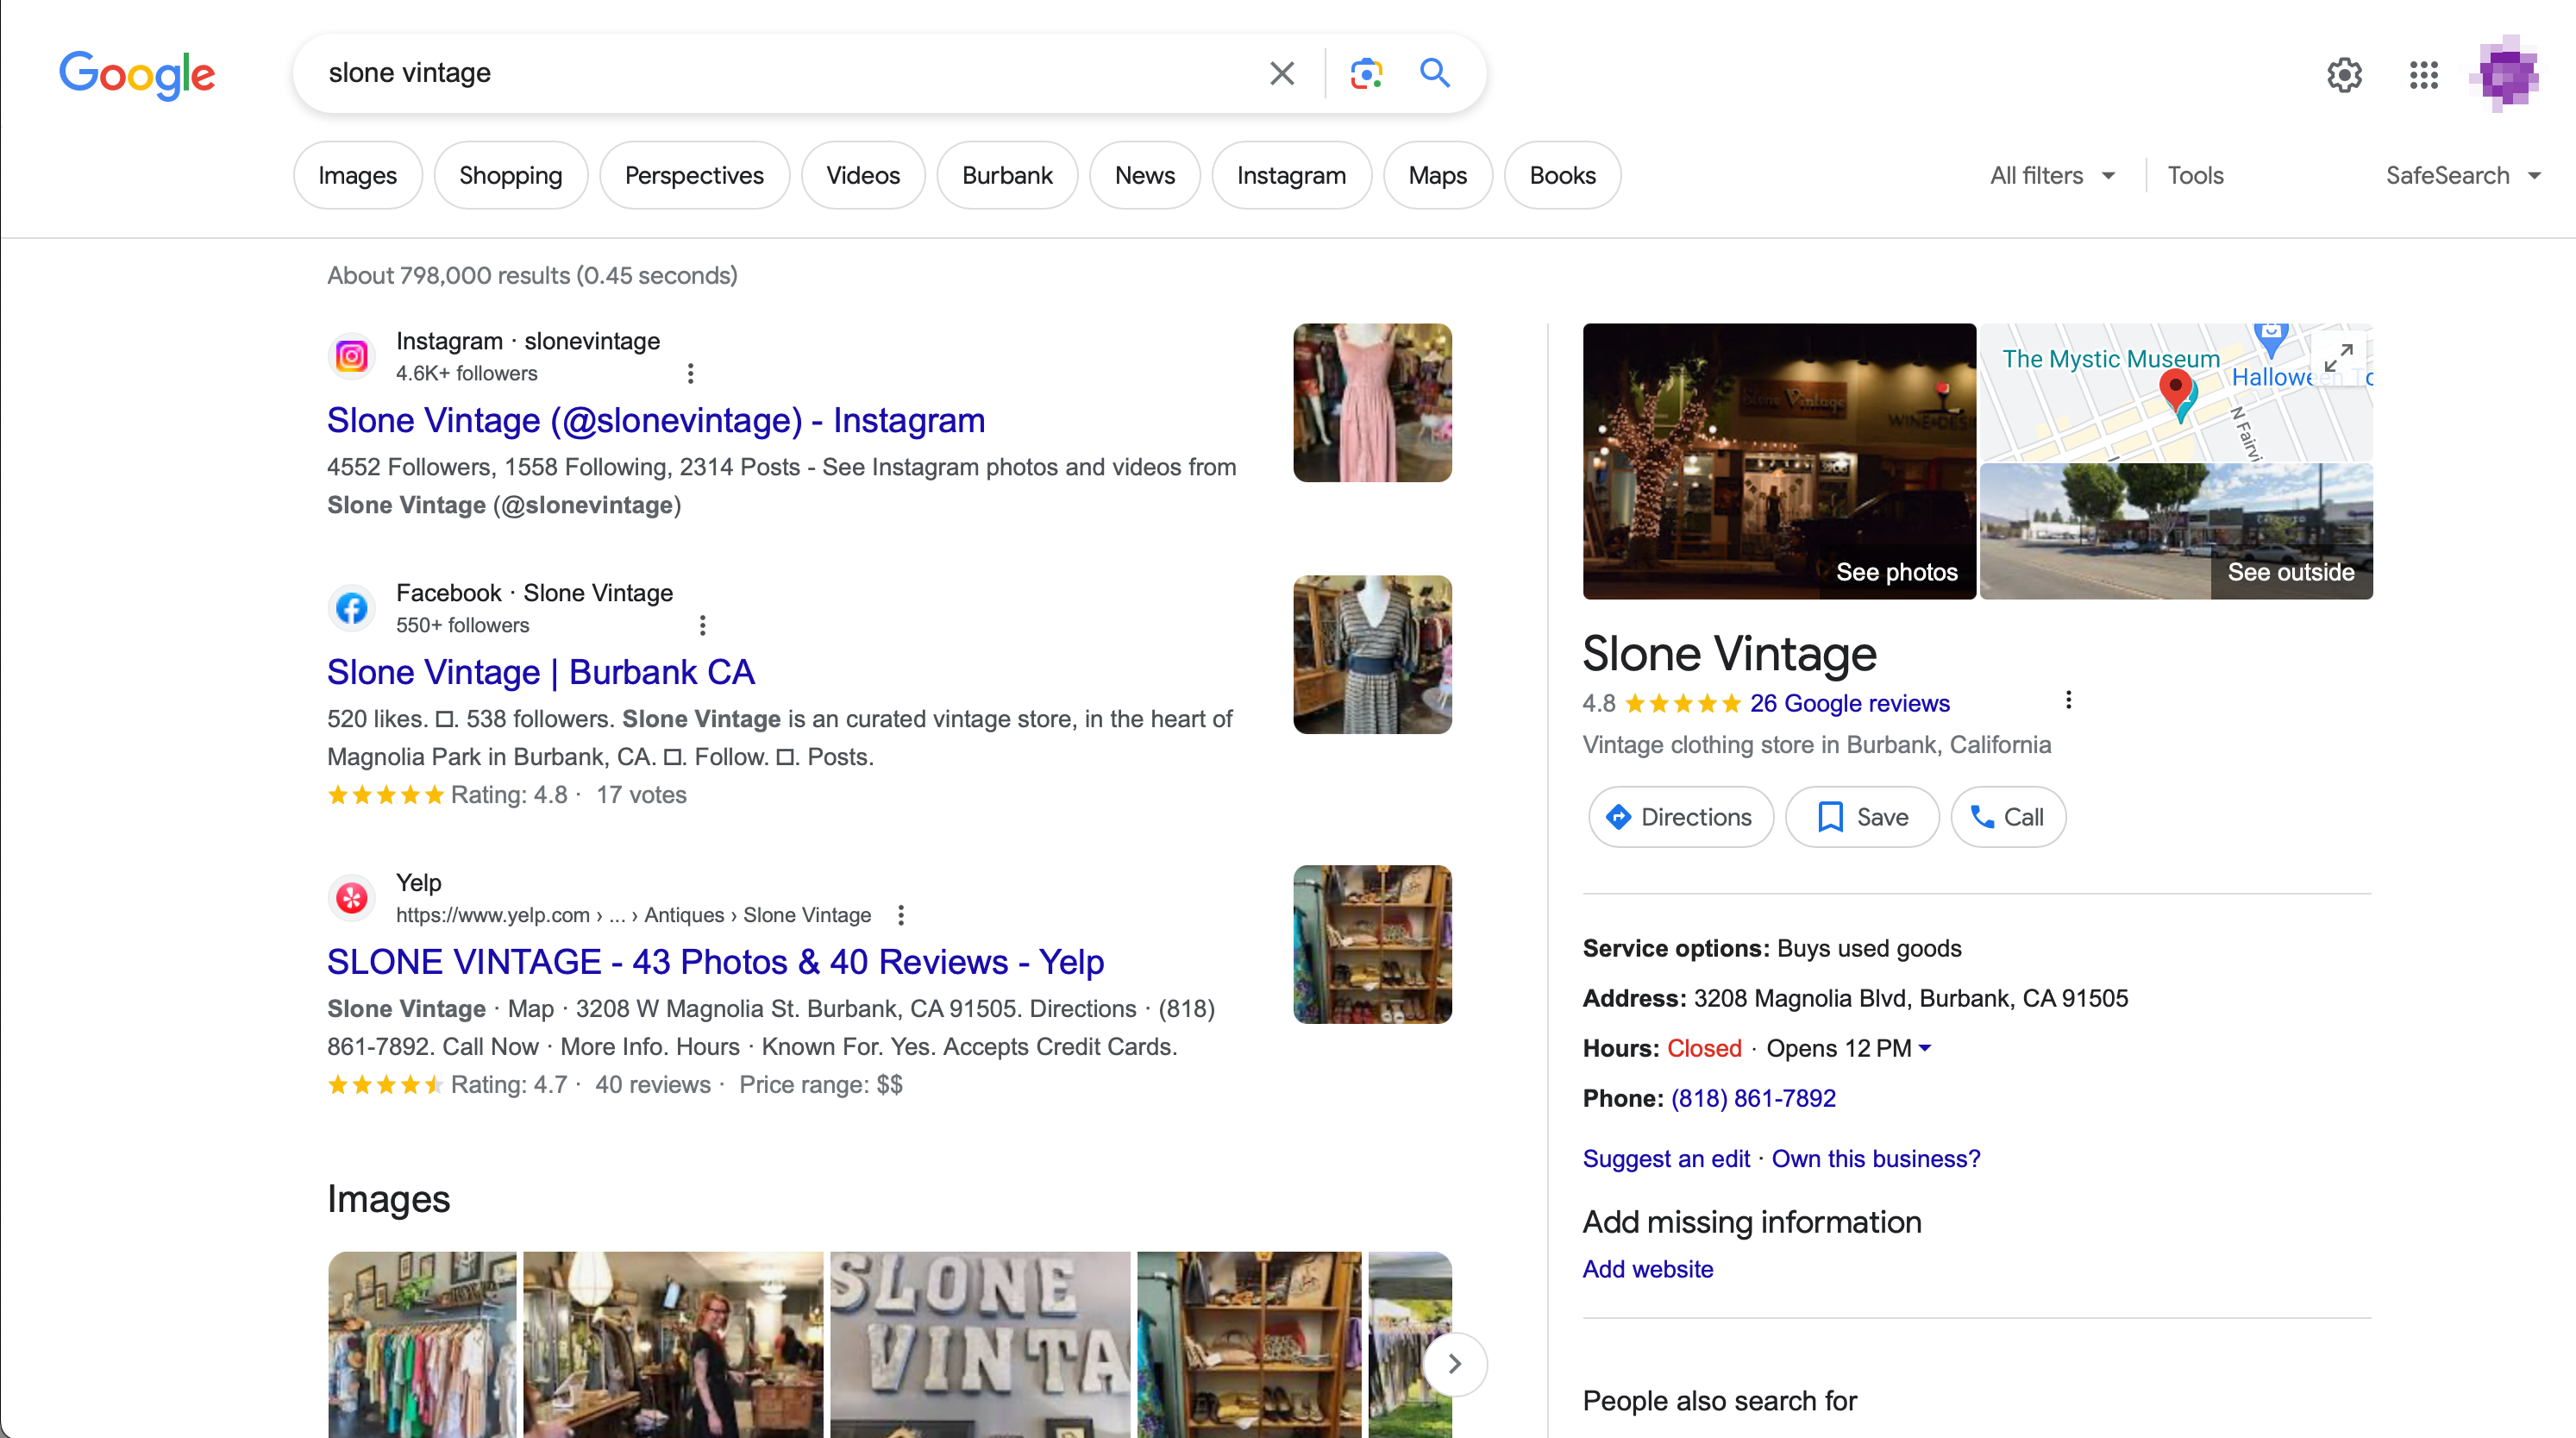This screenshot has height=1438, width=2576.
Task: Click address 3208 Magnolia Blvd, Burbank, CA 91505
Action: pos(1910,998)
